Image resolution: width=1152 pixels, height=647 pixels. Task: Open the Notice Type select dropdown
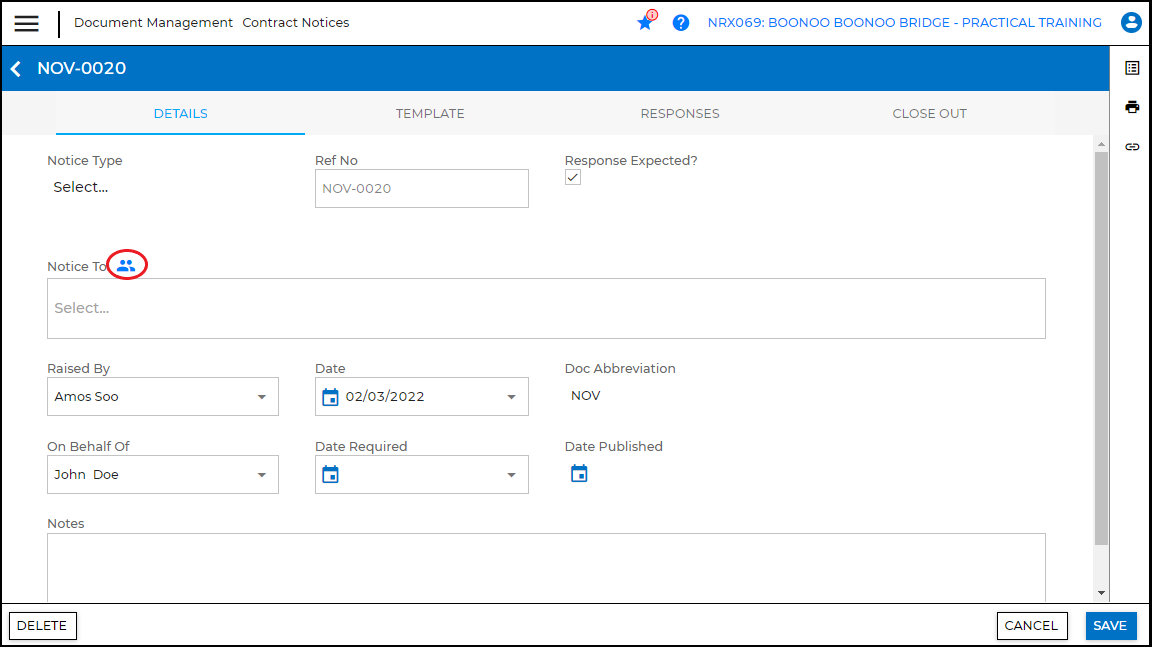click(x=81, y=187)
